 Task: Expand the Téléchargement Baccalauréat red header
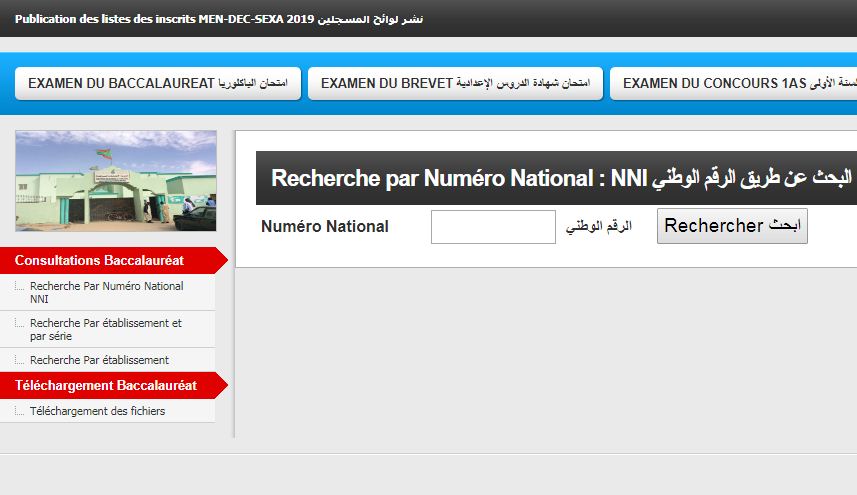pyautogui.click(x=107, y=385)
